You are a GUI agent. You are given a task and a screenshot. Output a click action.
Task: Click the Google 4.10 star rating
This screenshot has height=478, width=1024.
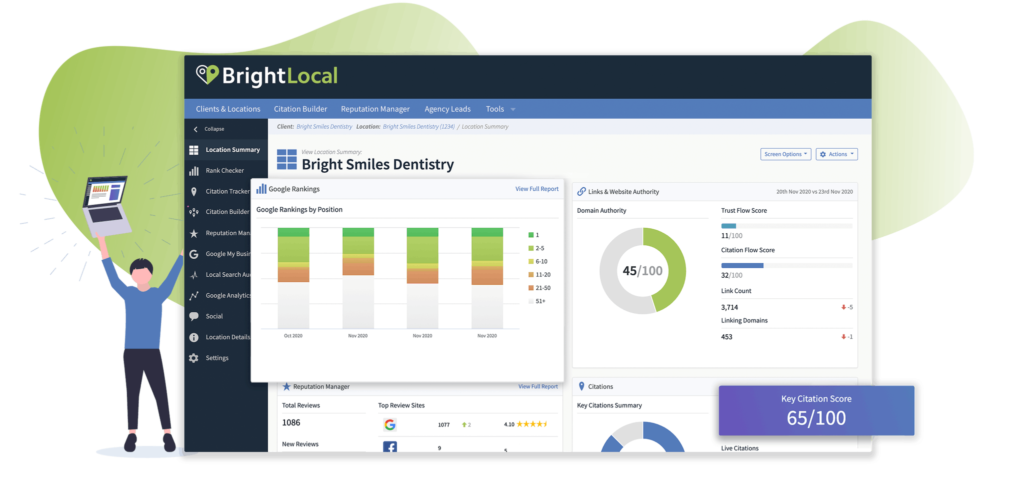click(526, 424)
